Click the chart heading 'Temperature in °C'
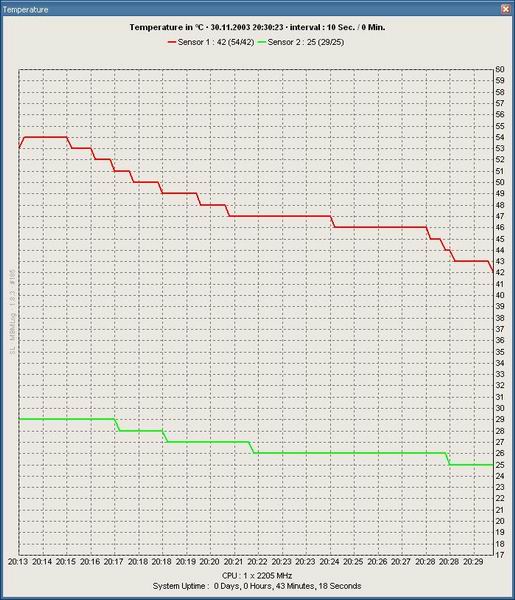The image size is (515, 600). tap(166, 27)
